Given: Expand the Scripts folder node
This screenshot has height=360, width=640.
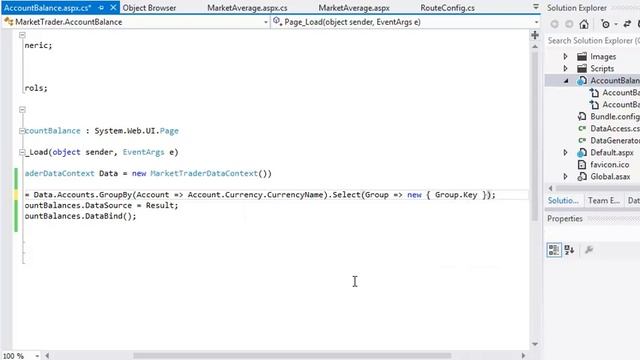Looking at the screenshot, I should point(565,68).
